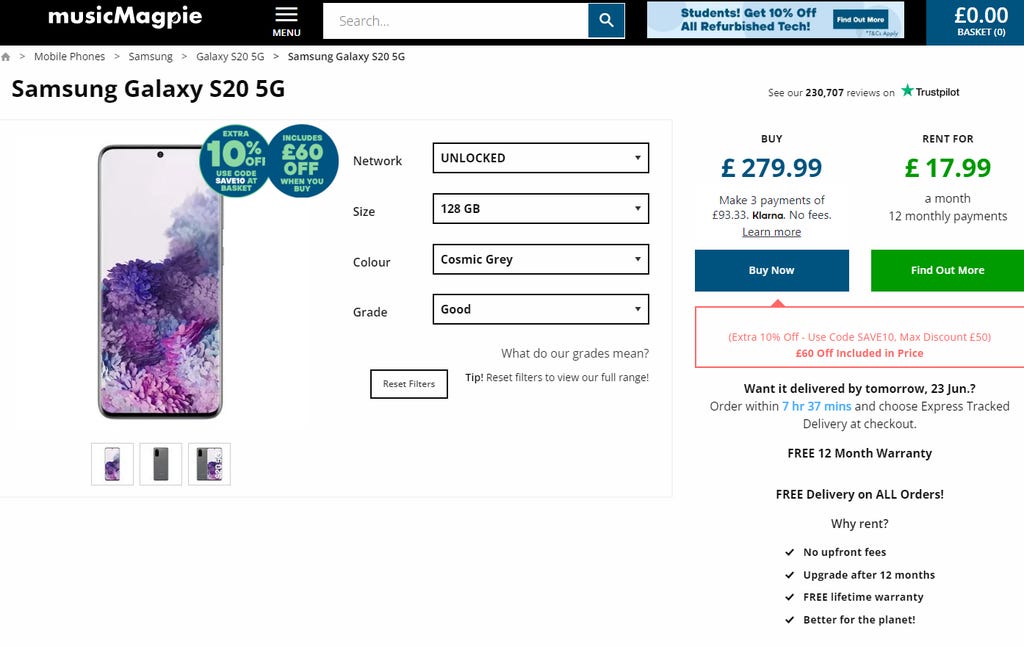Open the Grade dropdown showing Good

point(540,309)
